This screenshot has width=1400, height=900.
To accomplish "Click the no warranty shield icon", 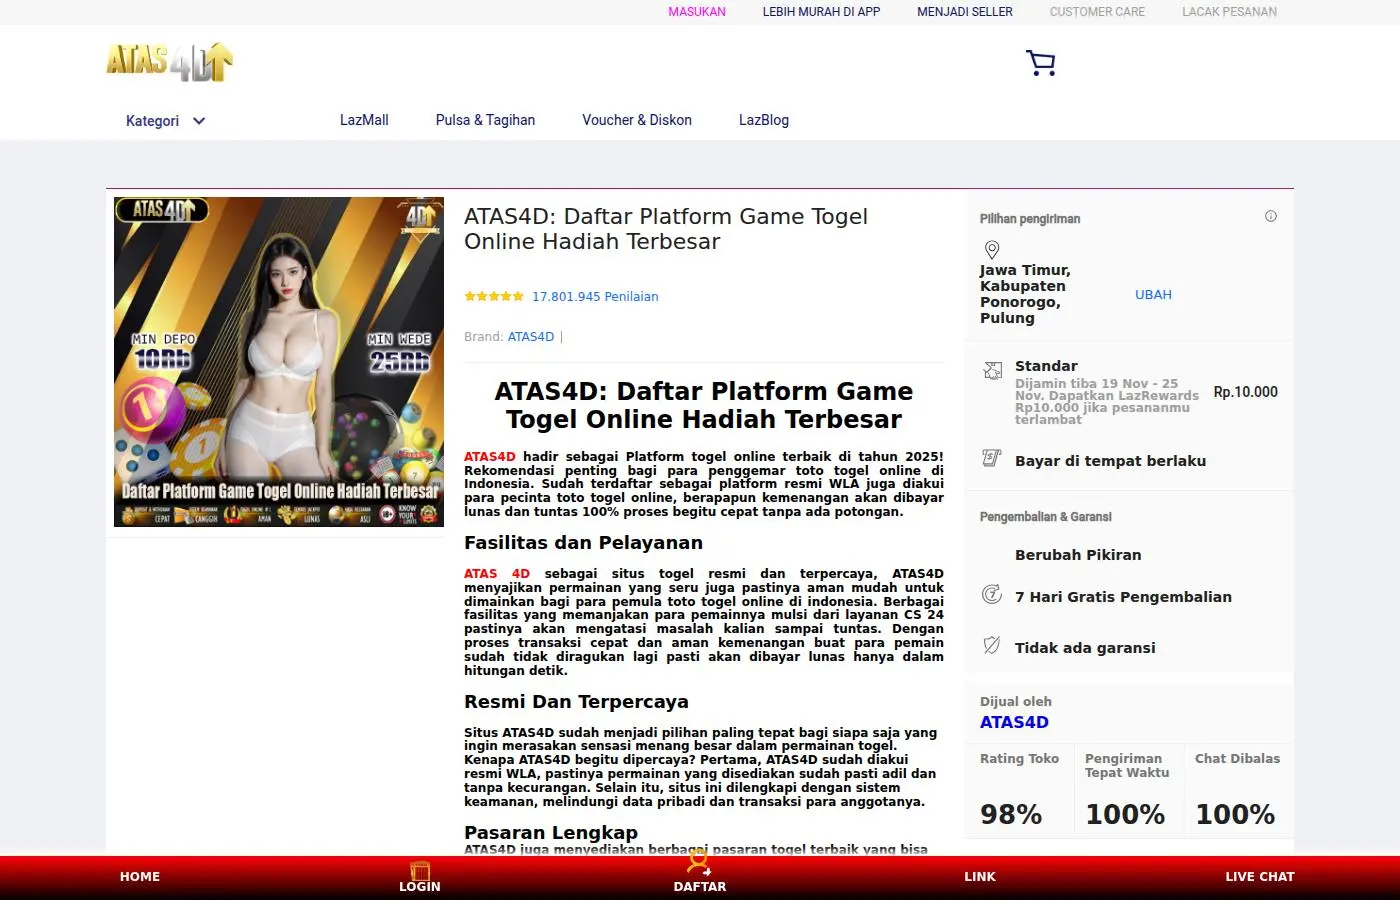I will pos(992,645).
